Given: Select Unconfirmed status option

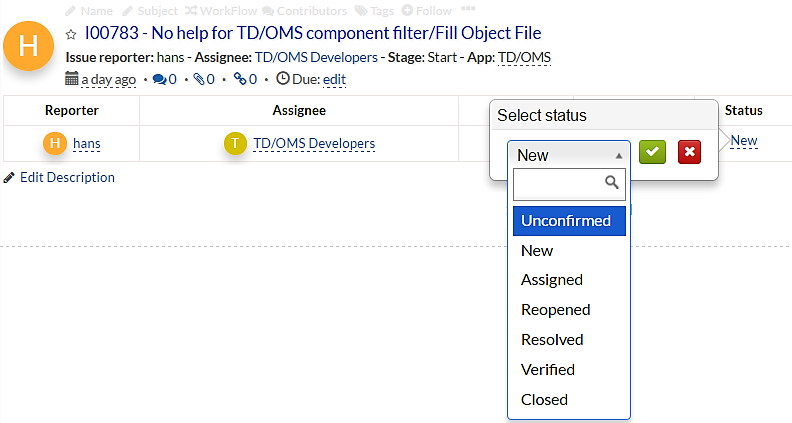Looking at the screenshot, I should tap(569, 221).
